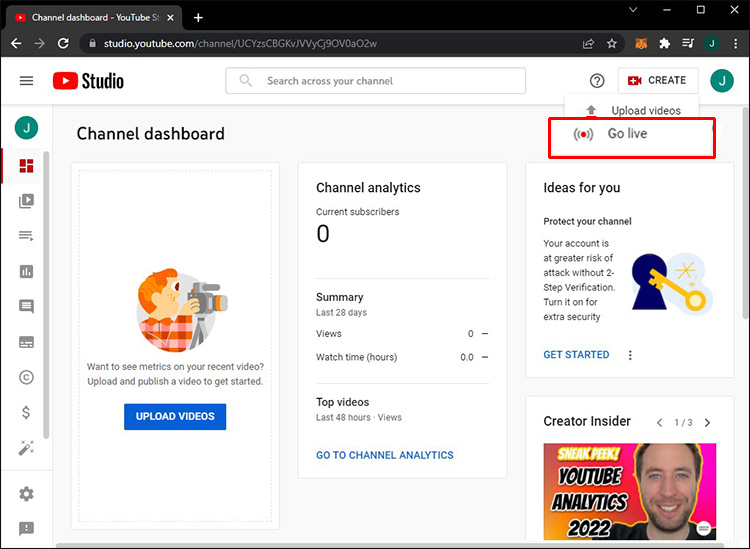The width and height of the screenshot is (750, 549).
Task: Open browser extensions puzzle icon
Action: [x=664, y=44]
